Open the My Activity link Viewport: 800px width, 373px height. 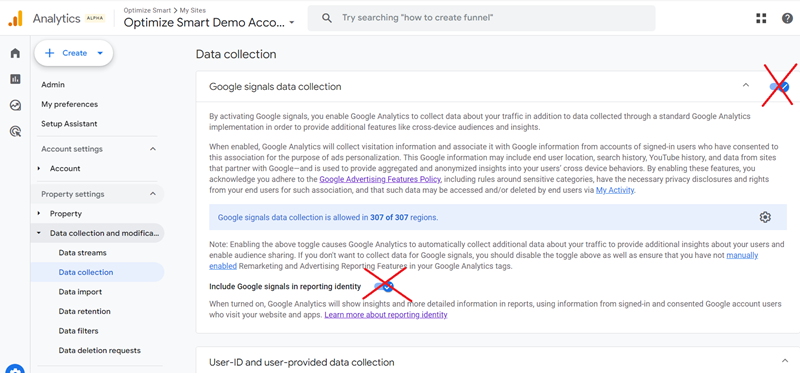(615, 190)
